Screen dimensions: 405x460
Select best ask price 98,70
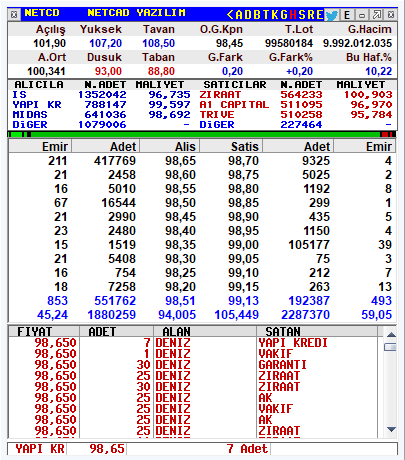[243, 161]
